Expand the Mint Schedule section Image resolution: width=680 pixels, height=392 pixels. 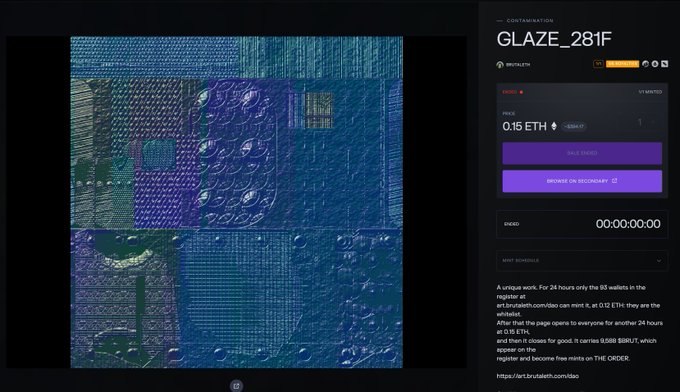coord(582,261)
